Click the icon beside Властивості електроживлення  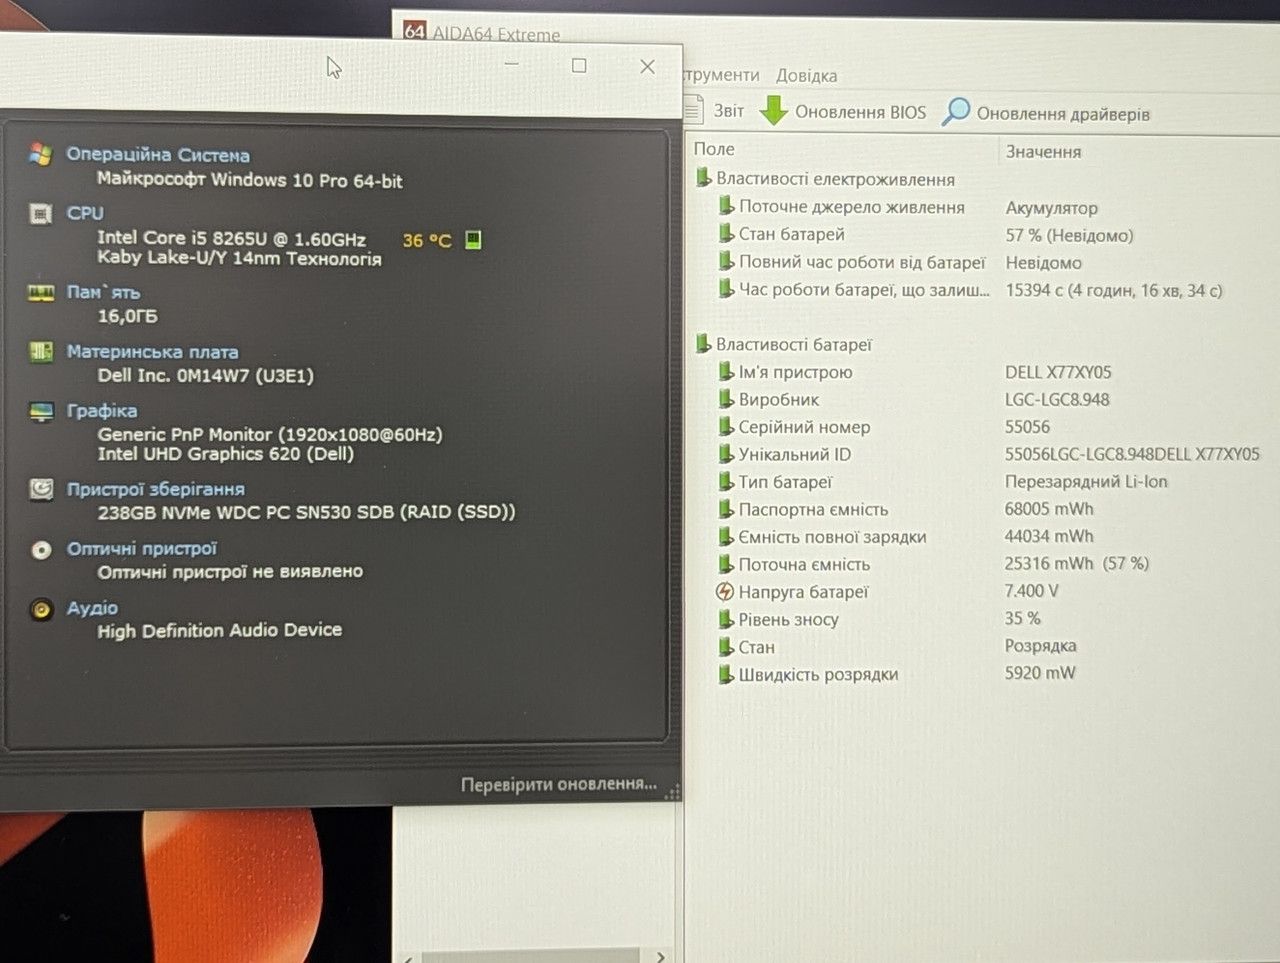pos(703,179)
